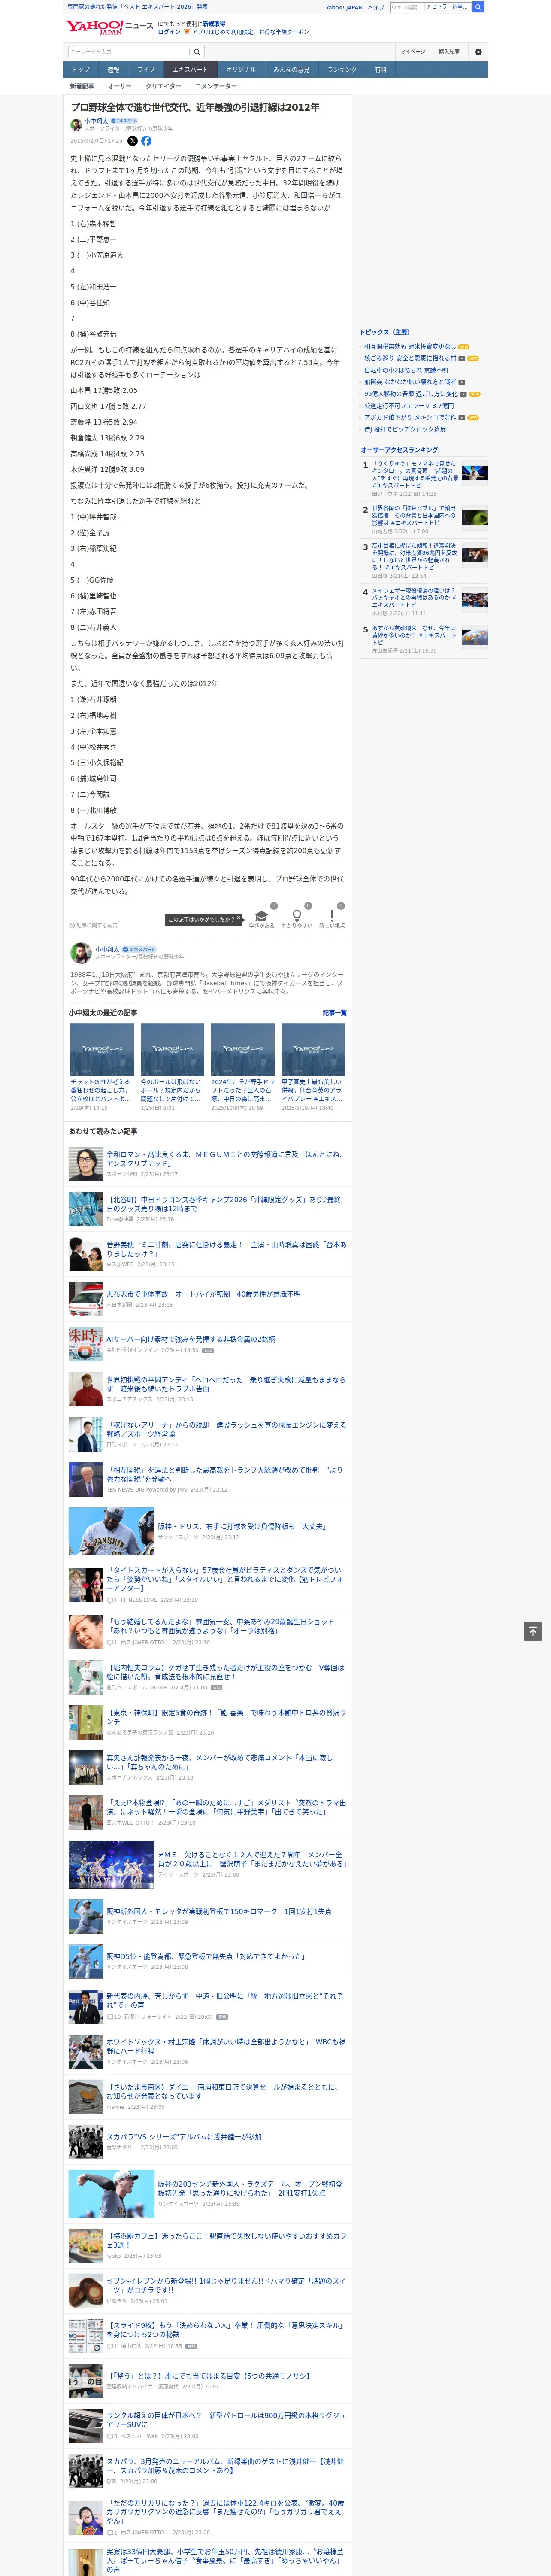Screen dimensions: 551x2576
Task: Open ranking 4 article on パッキャオ
Action: (x=414, y=597)
